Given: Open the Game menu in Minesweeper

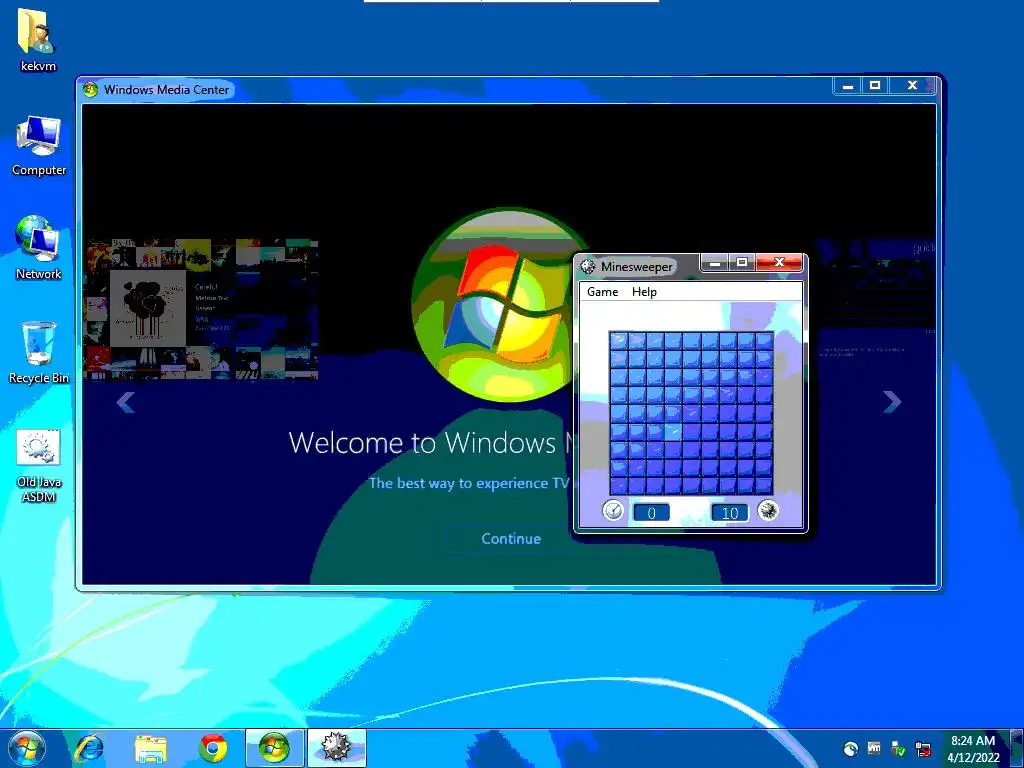Looking at the screenshot, I should tap(602, 292).
